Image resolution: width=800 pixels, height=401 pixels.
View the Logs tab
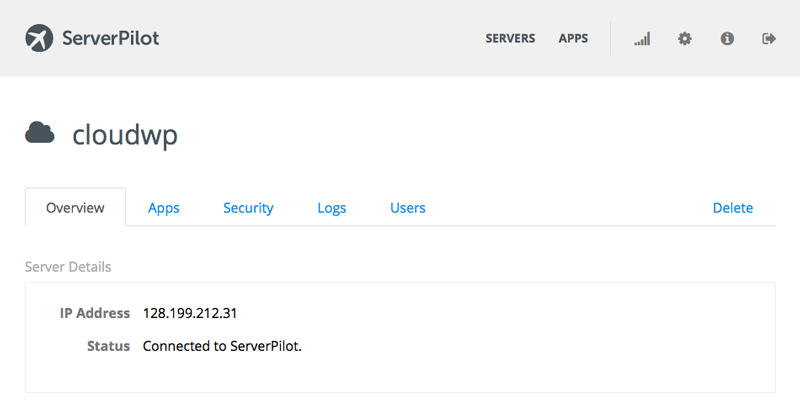pyautogui.click(x=332, y=208)
